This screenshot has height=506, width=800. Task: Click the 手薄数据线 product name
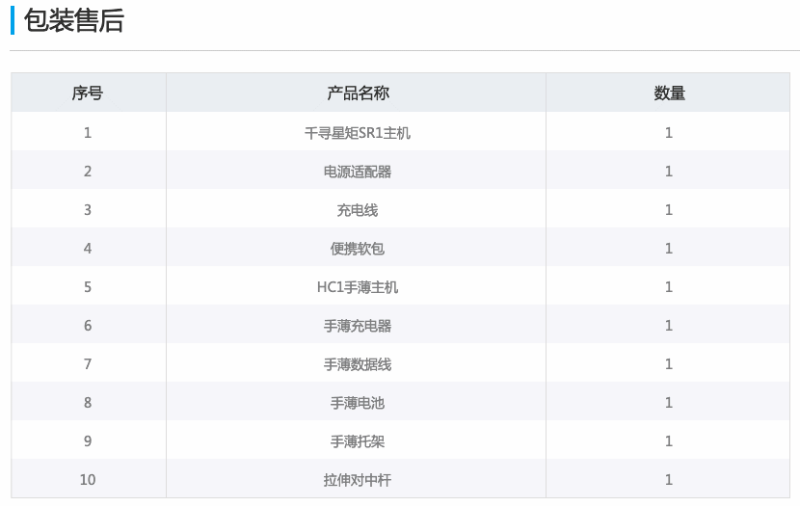[357, 364]
